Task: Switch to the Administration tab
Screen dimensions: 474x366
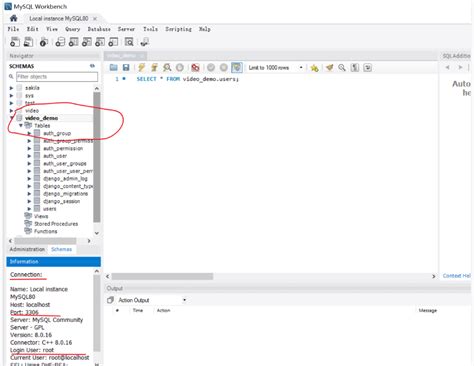Action: pyautogui.click(x=27, y=249)
